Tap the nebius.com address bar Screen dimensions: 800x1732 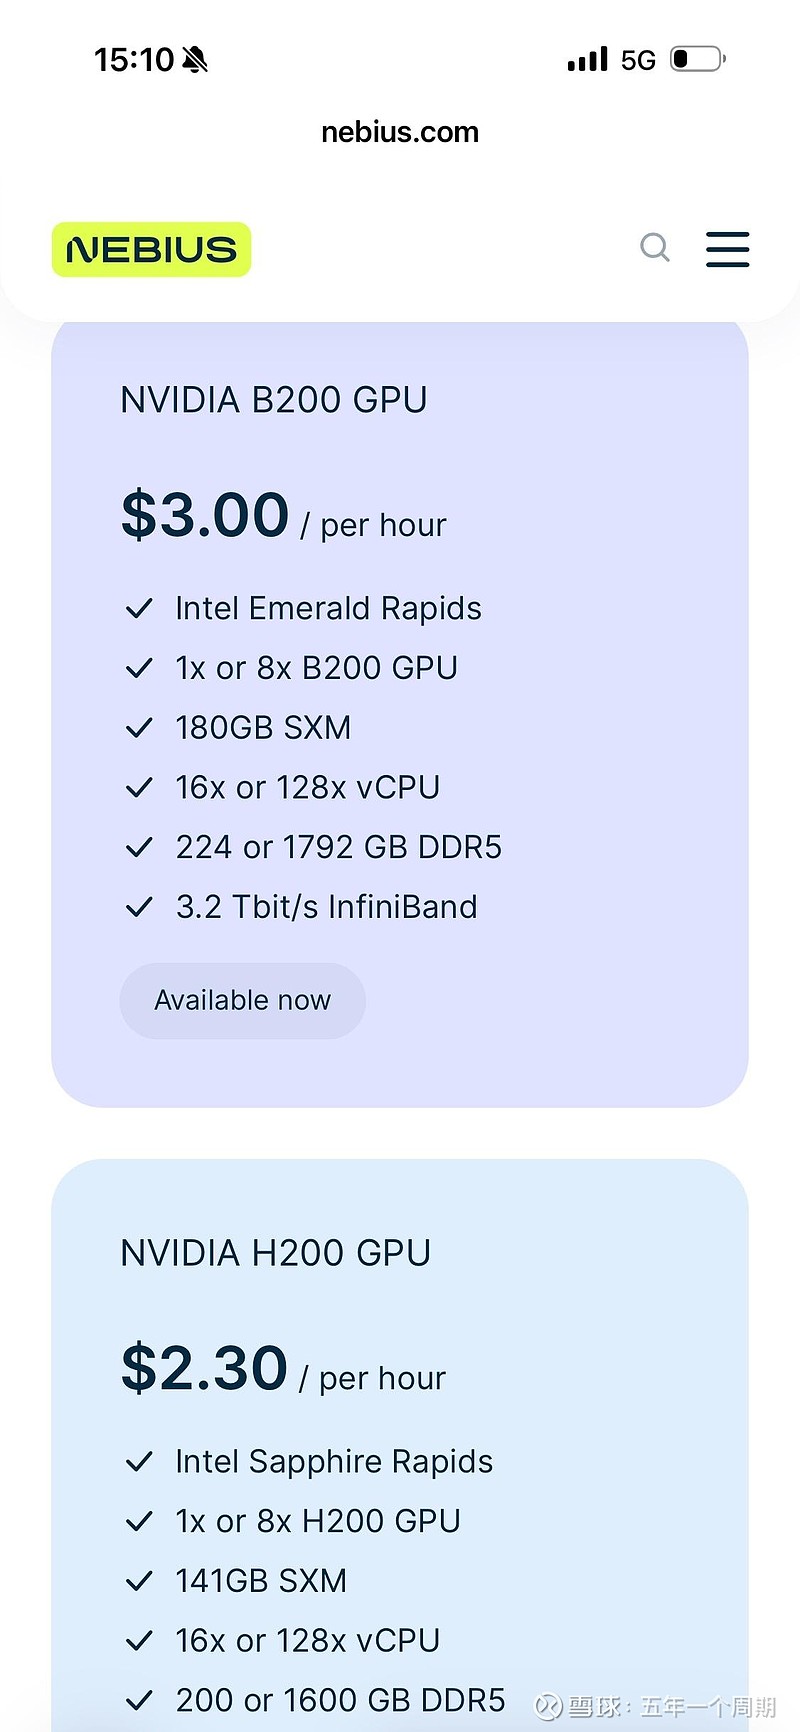click(400, 132)
